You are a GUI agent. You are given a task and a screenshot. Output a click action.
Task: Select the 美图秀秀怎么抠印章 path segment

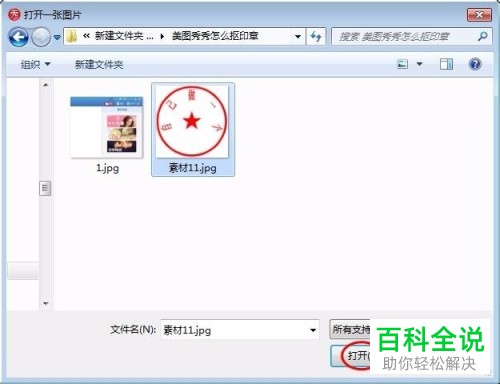coord(215,36)
